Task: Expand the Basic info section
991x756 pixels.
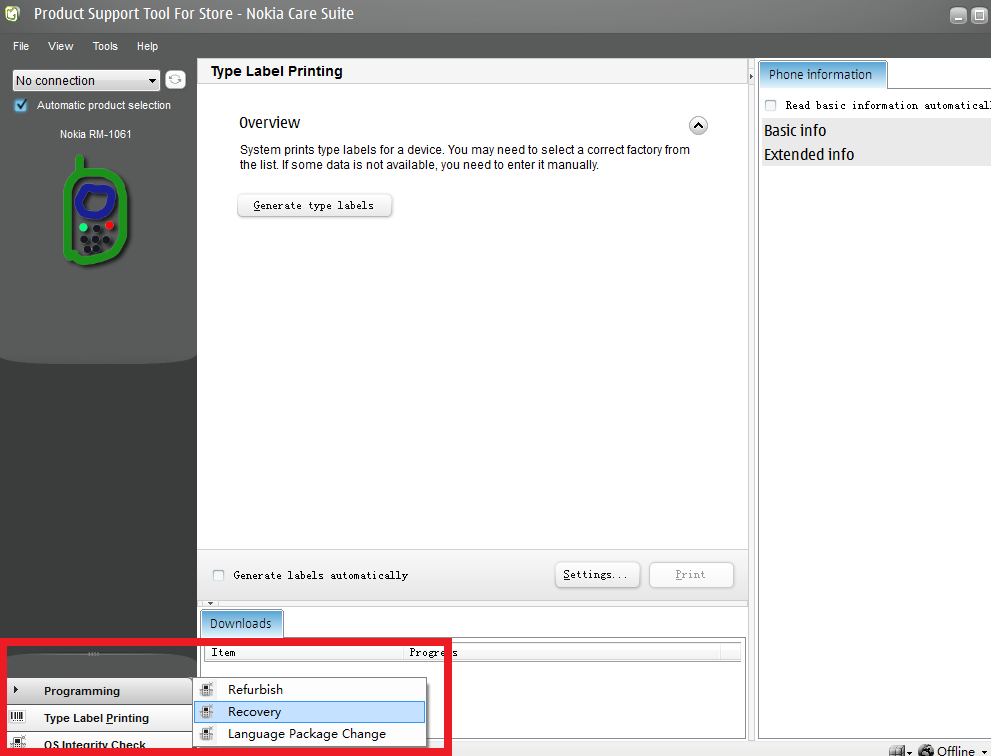Action: pos(795,130)
